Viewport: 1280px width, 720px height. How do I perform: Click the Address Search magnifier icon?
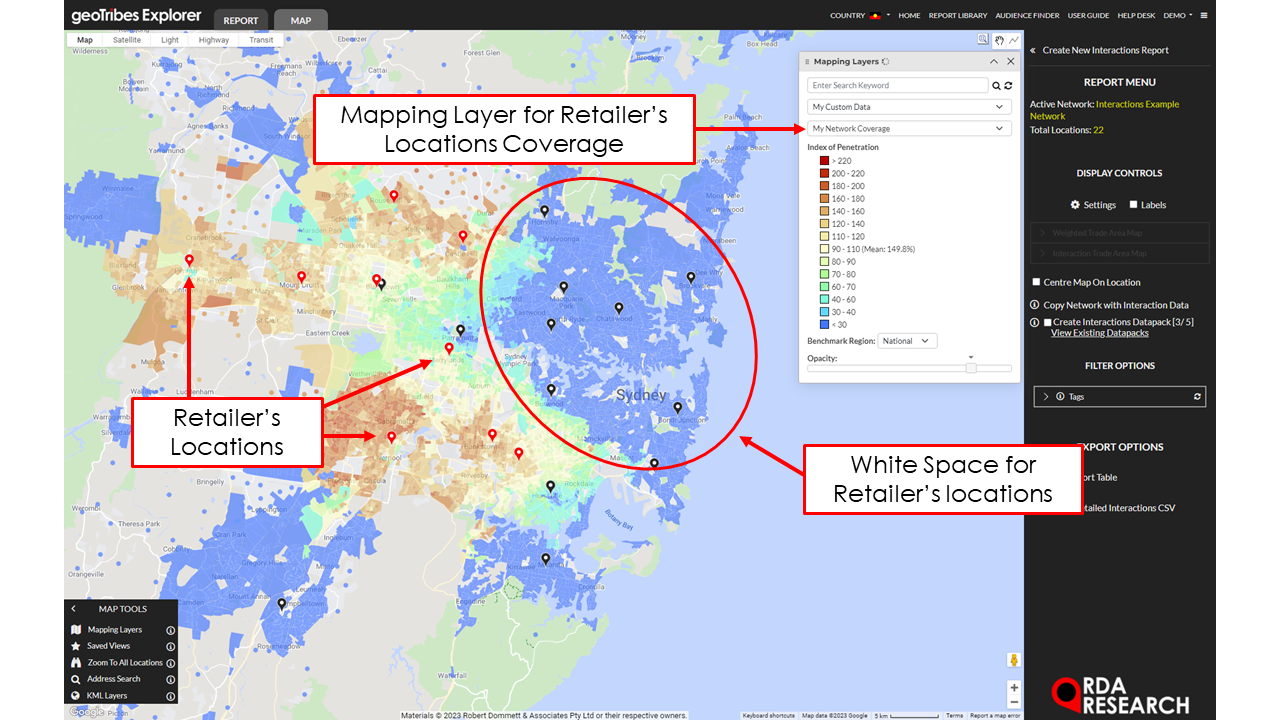coord(76,679)
